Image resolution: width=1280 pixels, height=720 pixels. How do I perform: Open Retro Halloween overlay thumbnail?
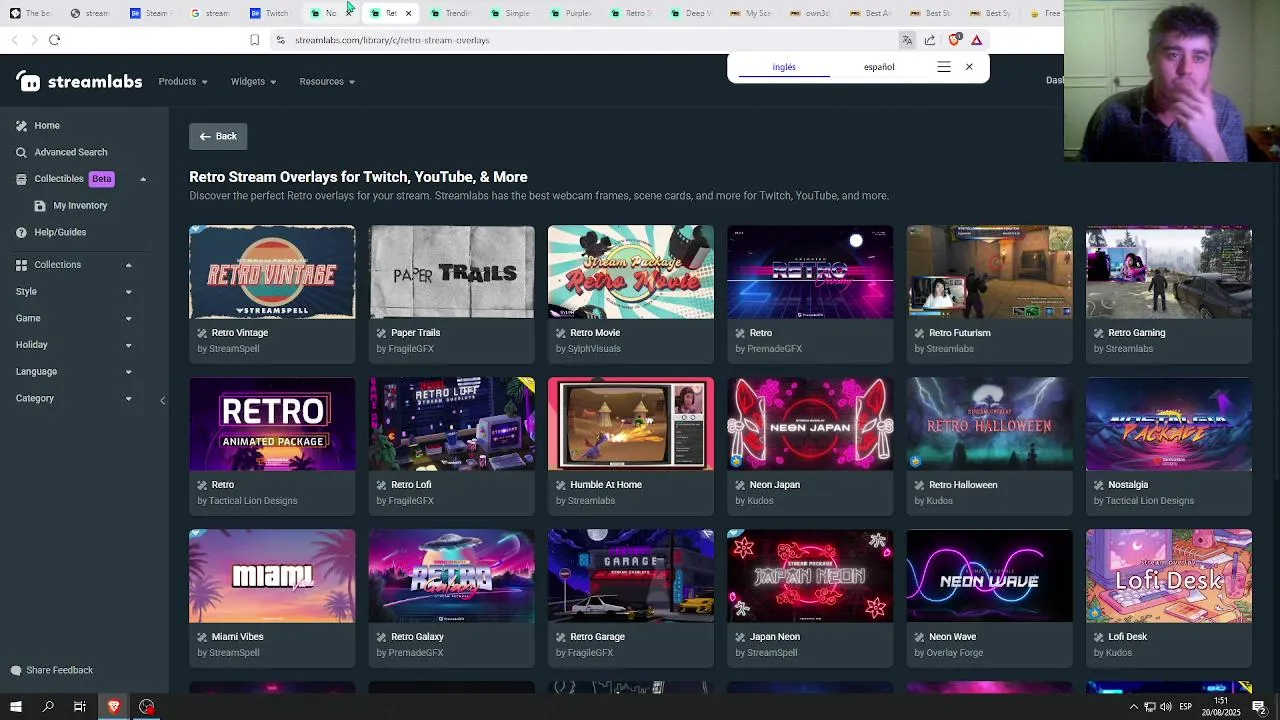[989, 424]
